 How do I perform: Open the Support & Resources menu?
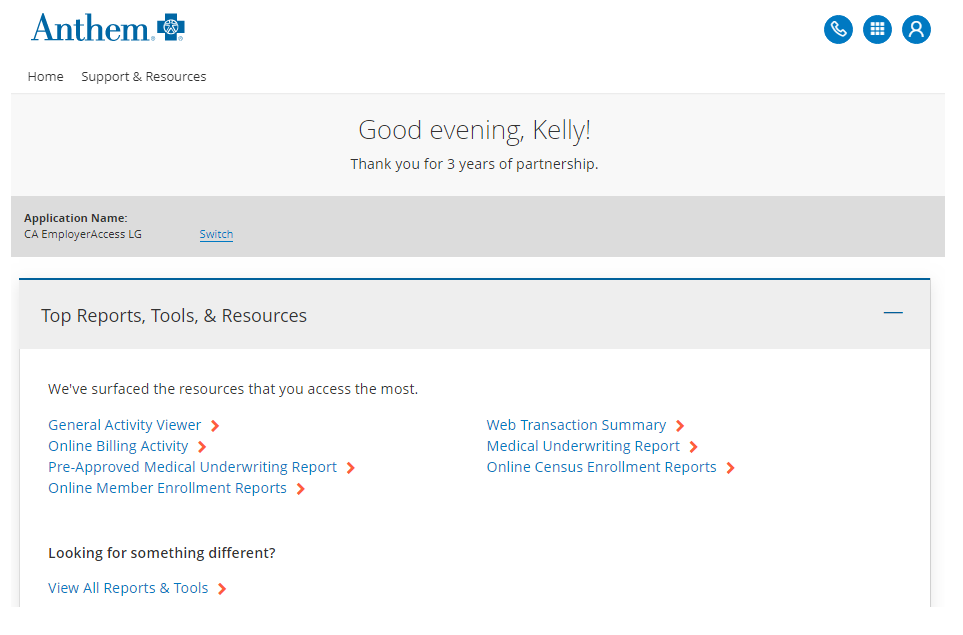pyautogui.click(x=144, y=77)
